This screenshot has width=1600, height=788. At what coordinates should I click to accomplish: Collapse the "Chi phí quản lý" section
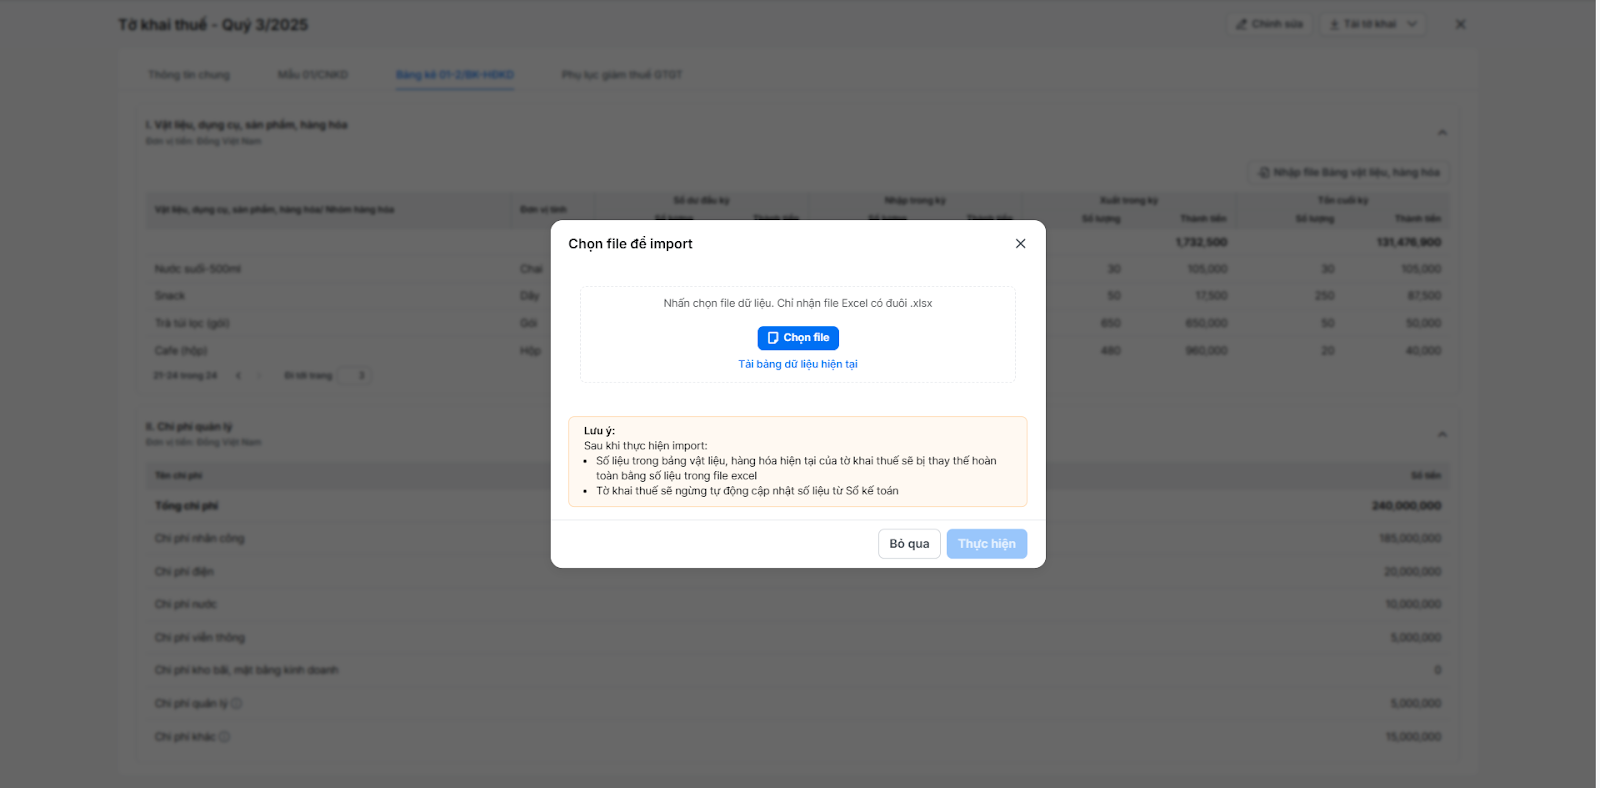1442,434
